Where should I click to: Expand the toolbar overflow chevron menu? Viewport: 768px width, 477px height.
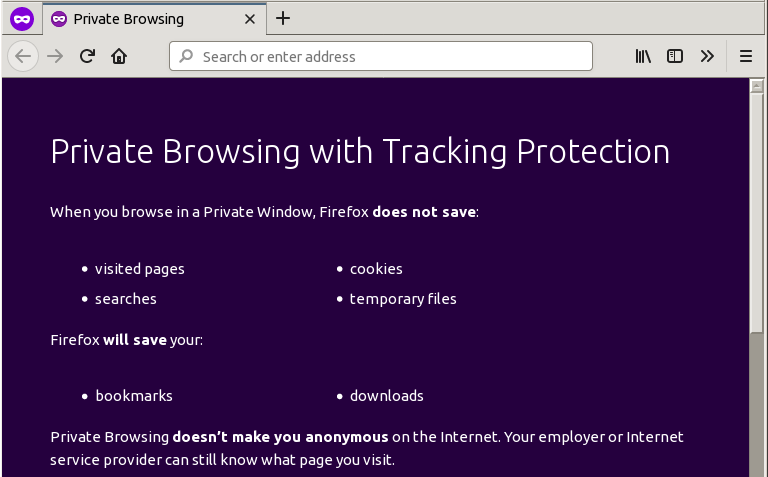tap(707, 57)
